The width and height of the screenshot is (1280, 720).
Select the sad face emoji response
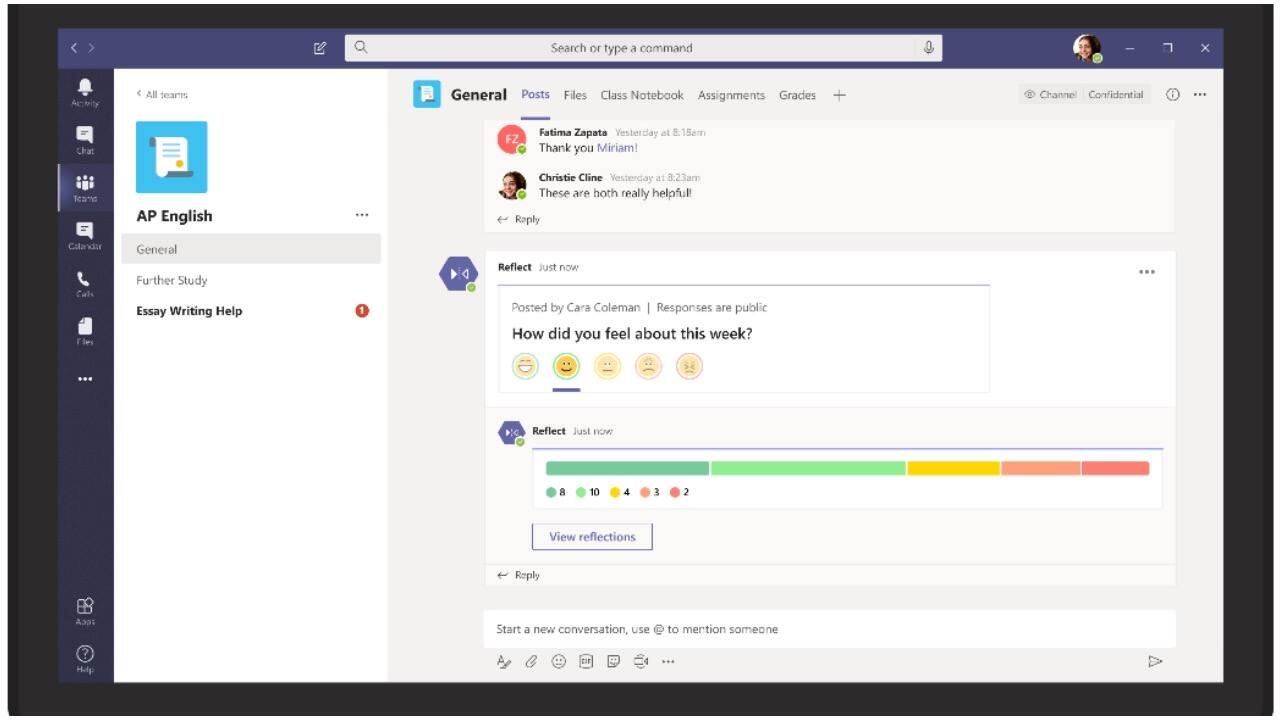(649, 367)
